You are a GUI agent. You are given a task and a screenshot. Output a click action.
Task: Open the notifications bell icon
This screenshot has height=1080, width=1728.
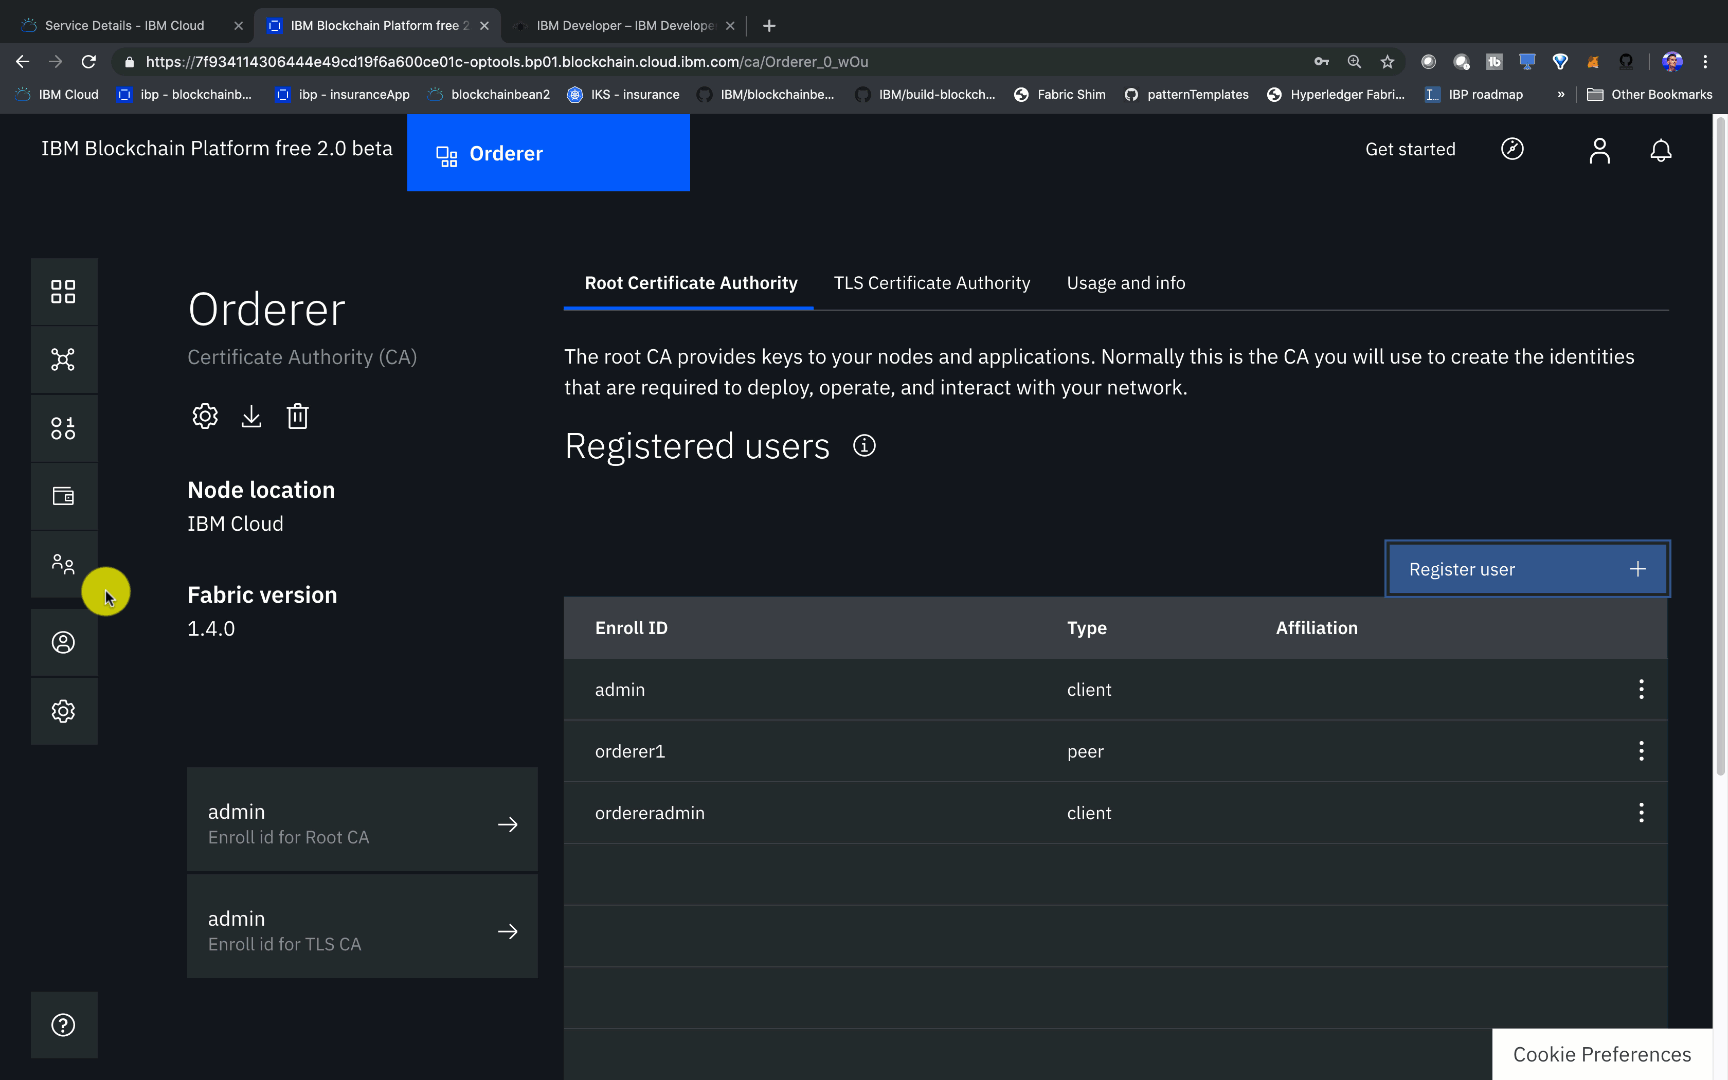point(1660,150)
